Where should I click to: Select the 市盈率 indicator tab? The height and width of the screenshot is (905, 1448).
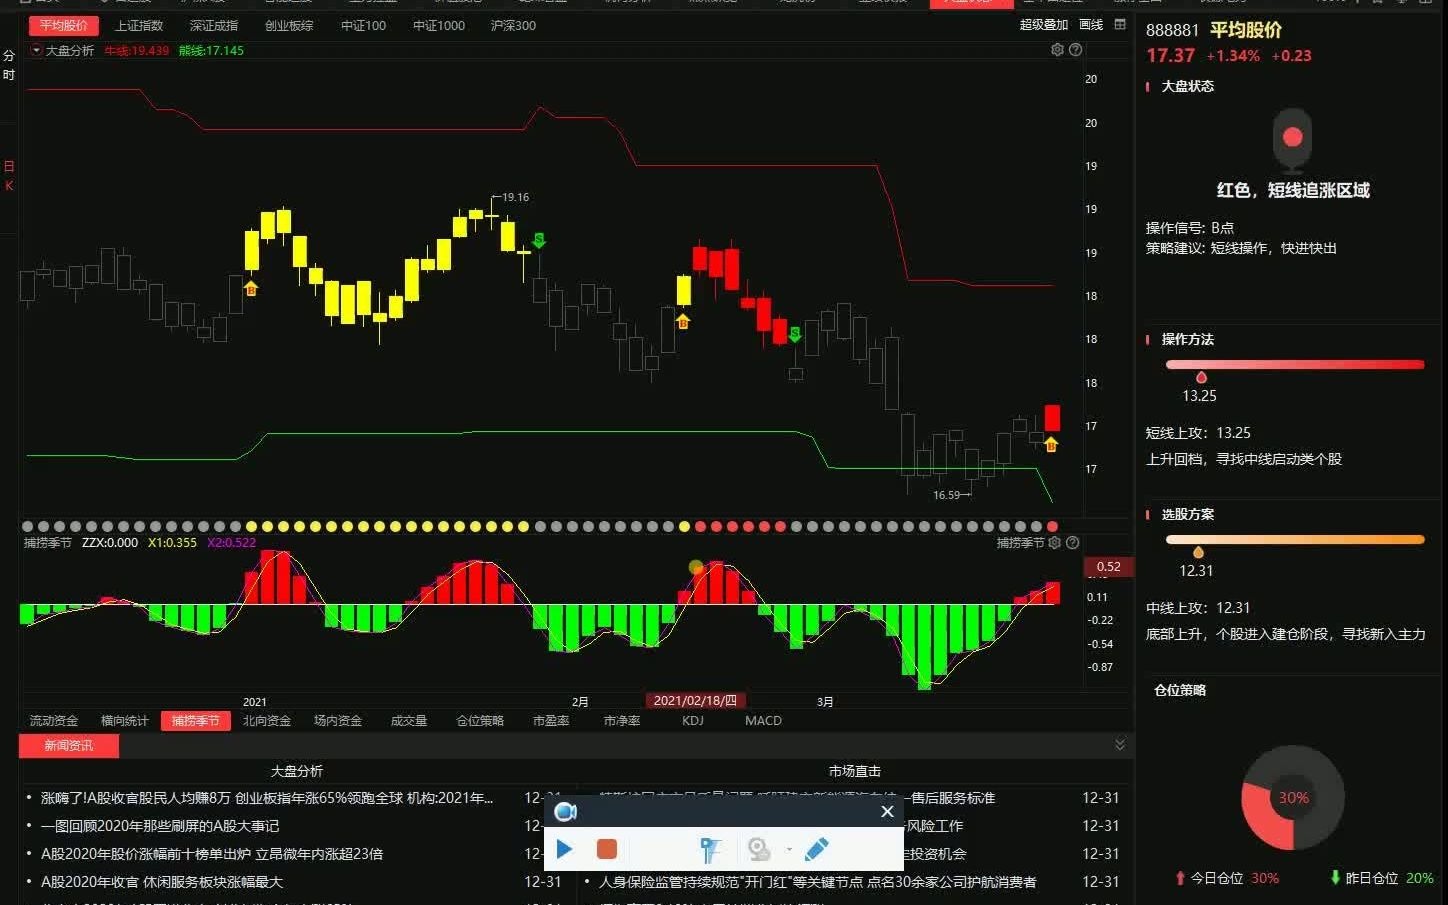(551, 720)
